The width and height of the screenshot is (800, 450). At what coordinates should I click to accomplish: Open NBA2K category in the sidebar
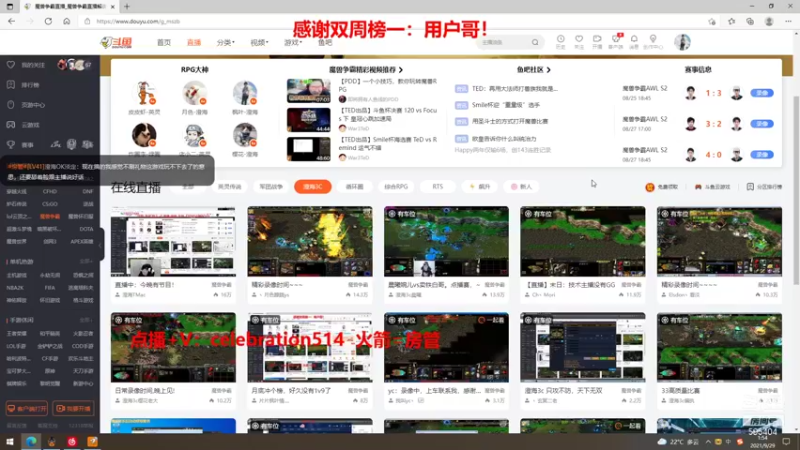click(15, 287)
